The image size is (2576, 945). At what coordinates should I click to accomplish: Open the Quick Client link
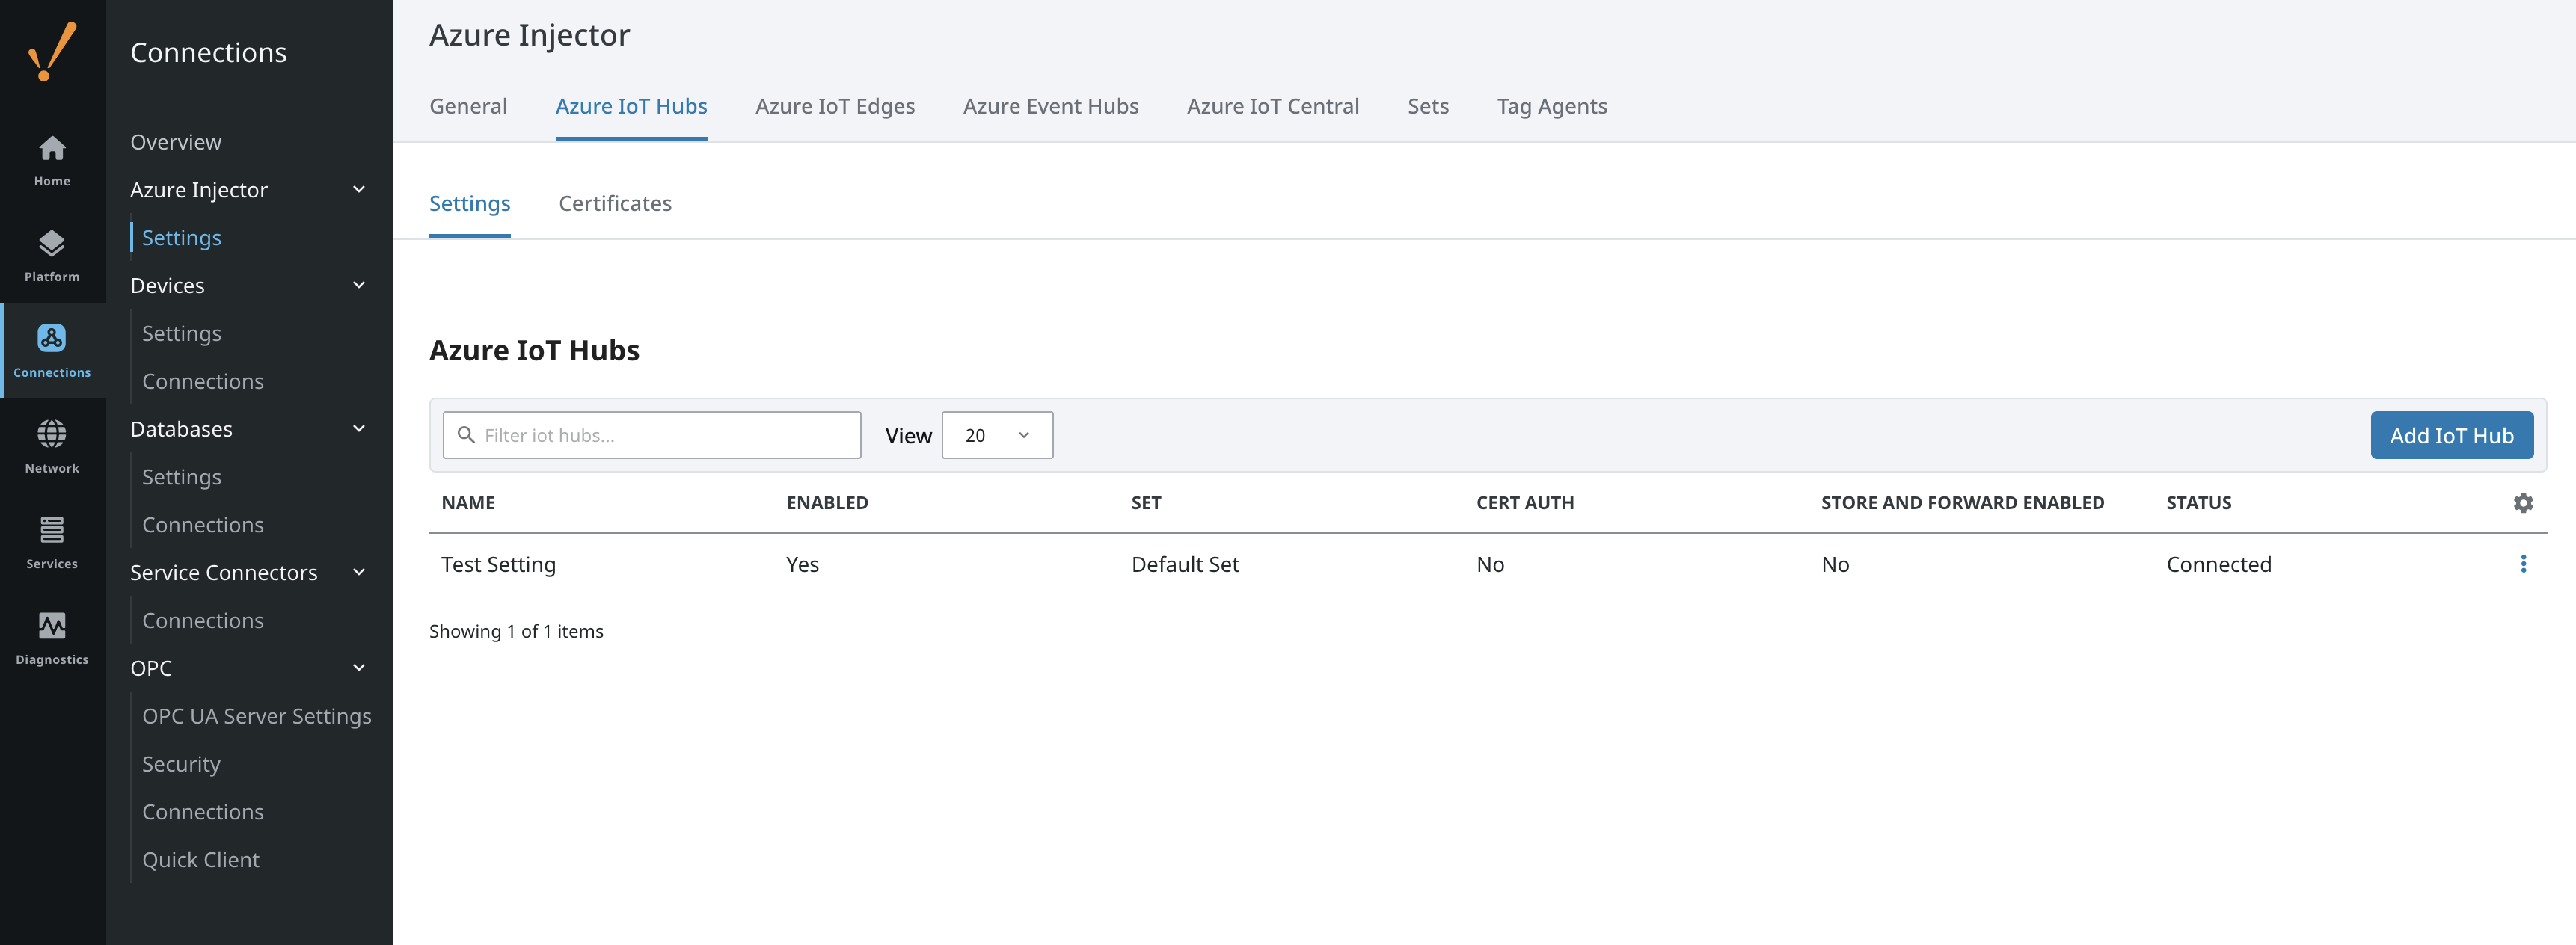pos(200,860)
